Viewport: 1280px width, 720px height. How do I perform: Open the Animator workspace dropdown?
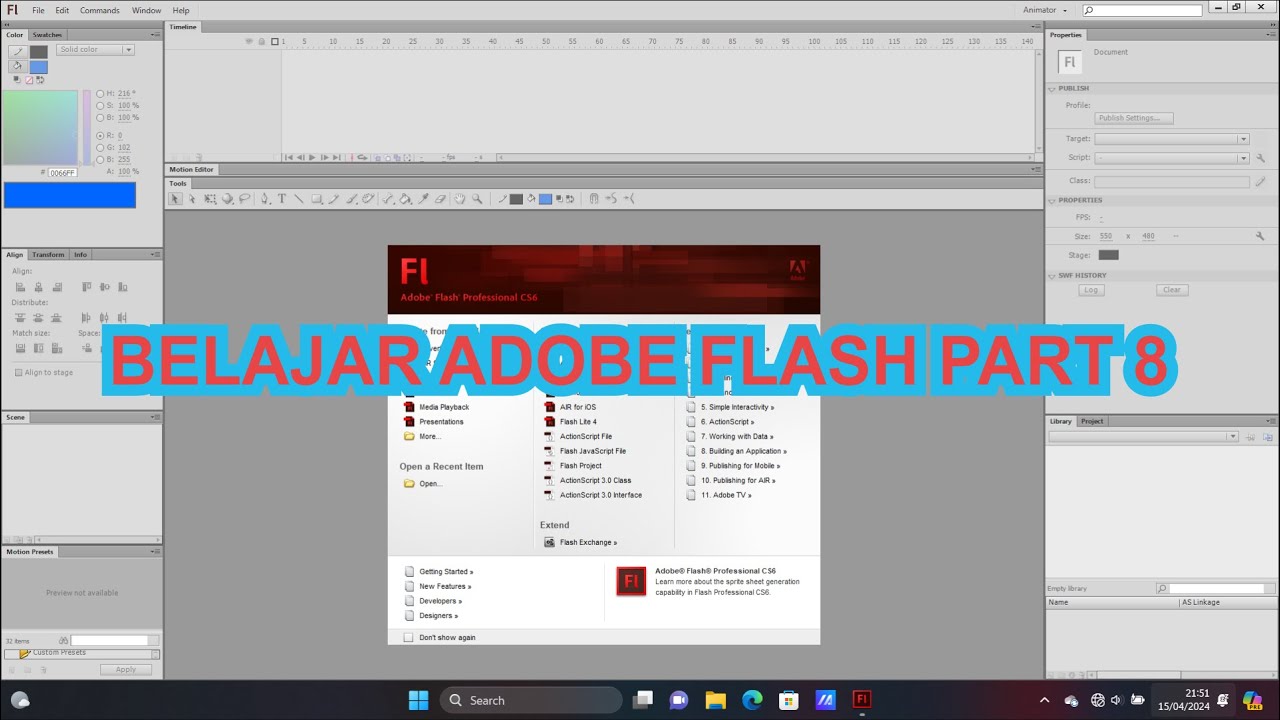pyautogui.click(x=1045, y=10)
